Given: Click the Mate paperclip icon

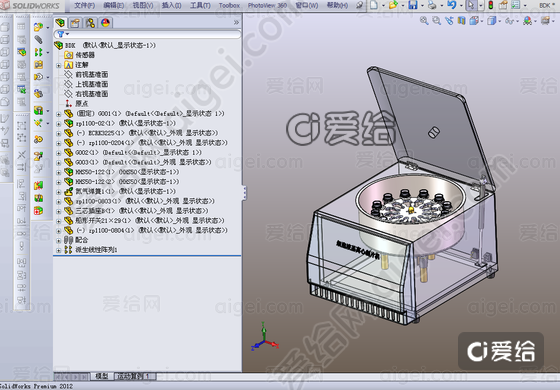Looking at the screenshot, I should pos(38,39).
